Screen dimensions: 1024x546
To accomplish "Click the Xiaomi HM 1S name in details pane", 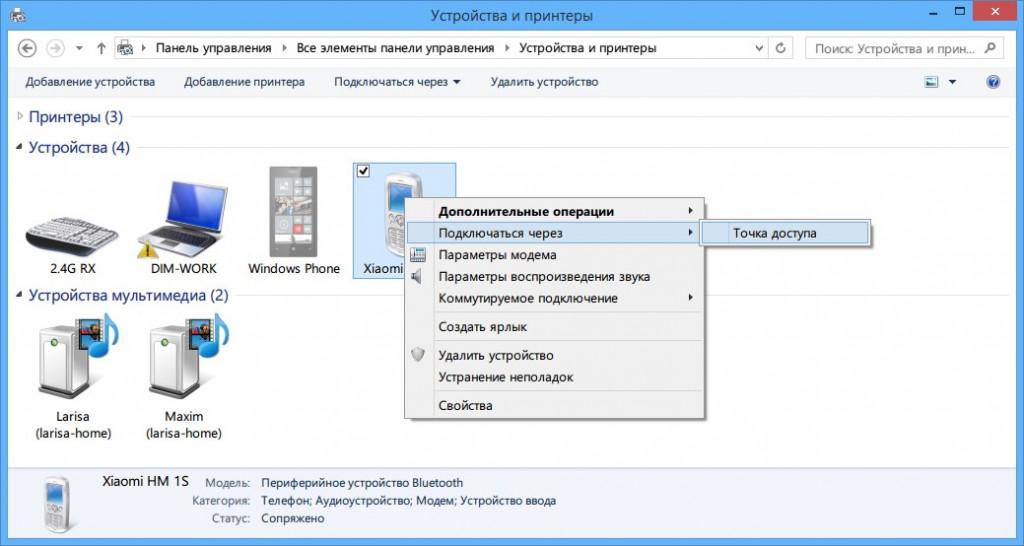I will (x=145, y=481).
